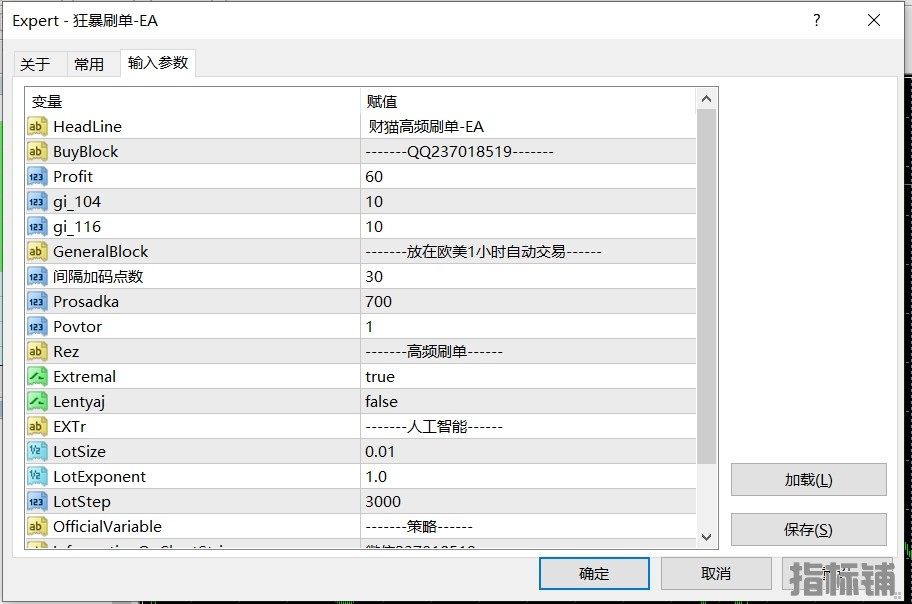Click the 加载(L) button
The image size is (912, 604).
click(x=808, y=480)
